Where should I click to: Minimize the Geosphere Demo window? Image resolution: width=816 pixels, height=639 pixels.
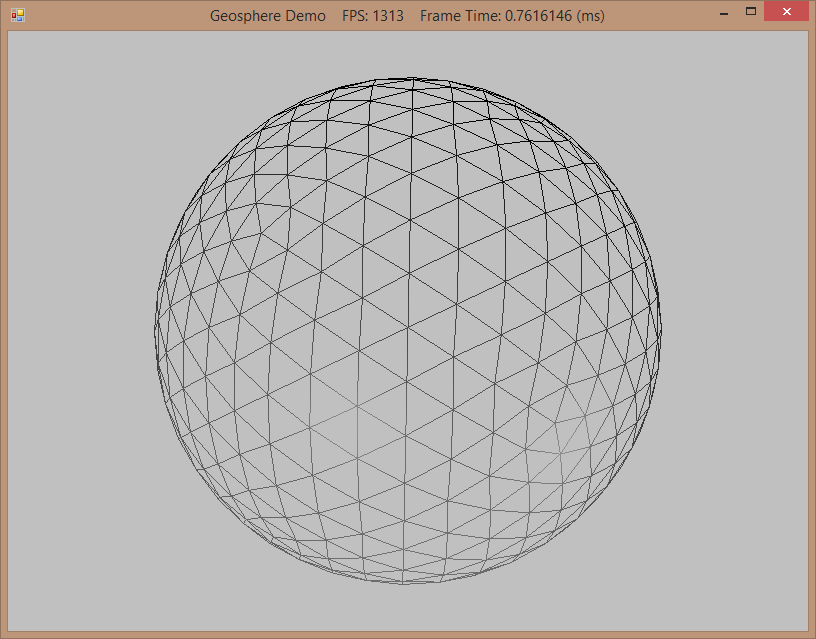click(x=723, y=14)
